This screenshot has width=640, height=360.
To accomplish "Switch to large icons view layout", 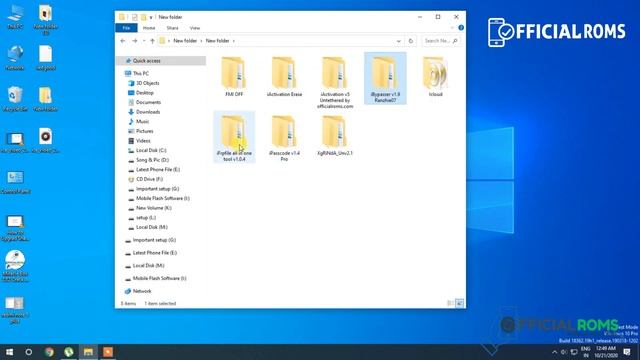I will pos(459,303).
